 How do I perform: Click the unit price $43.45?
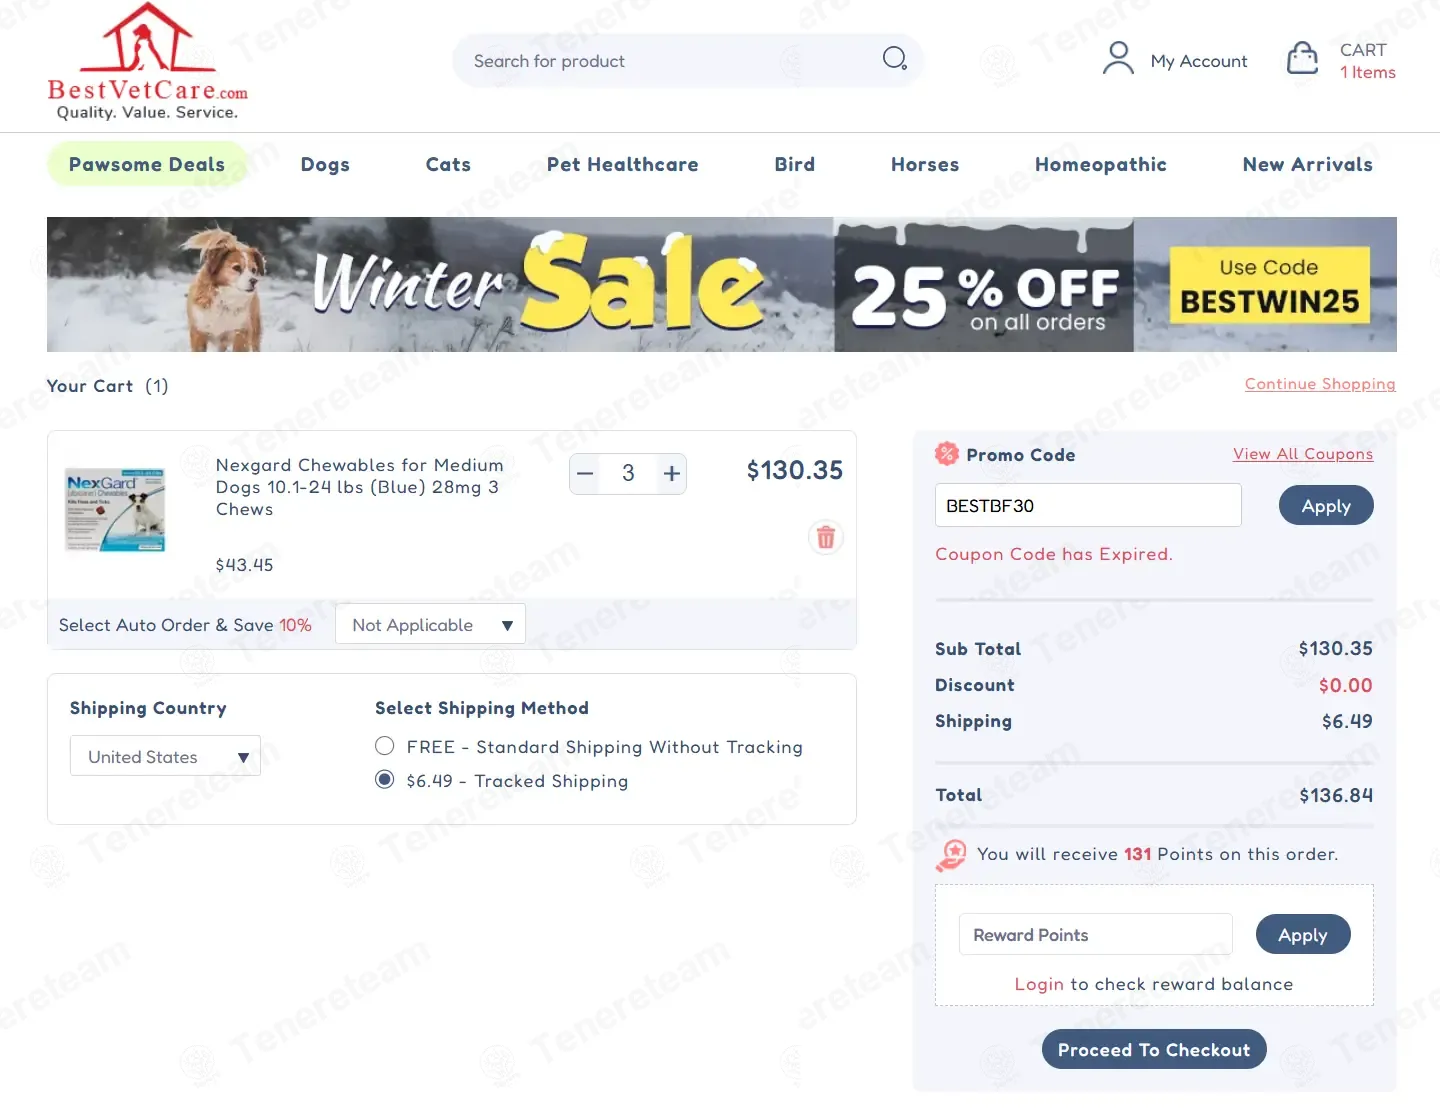tap(244, 564)
